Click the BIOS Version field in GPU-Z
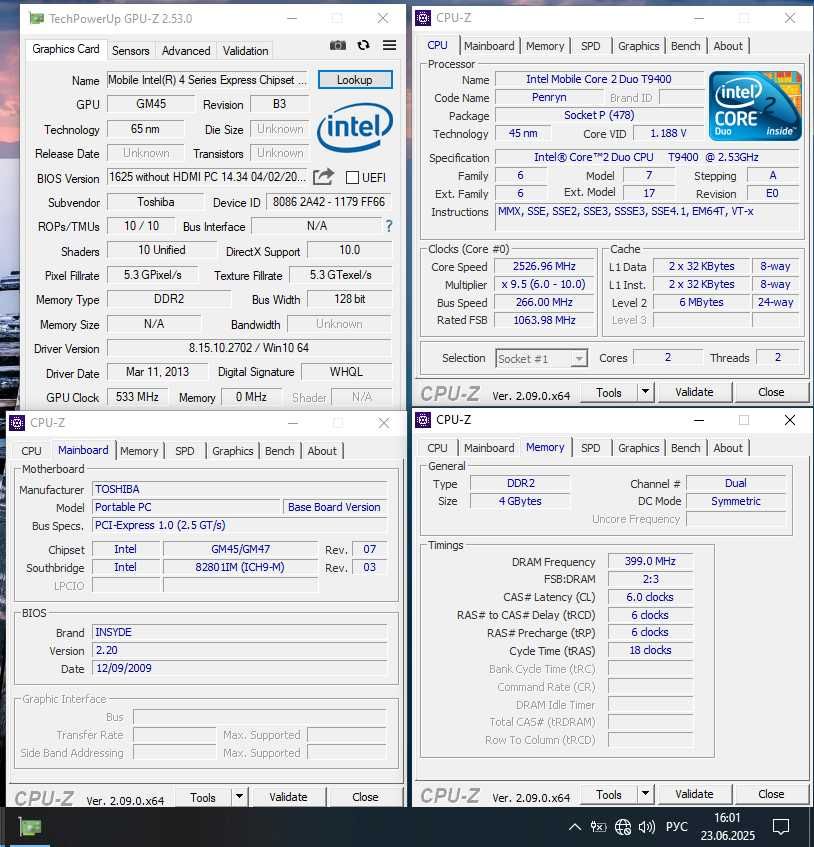 pyautogui.click(x=207, y=177)
